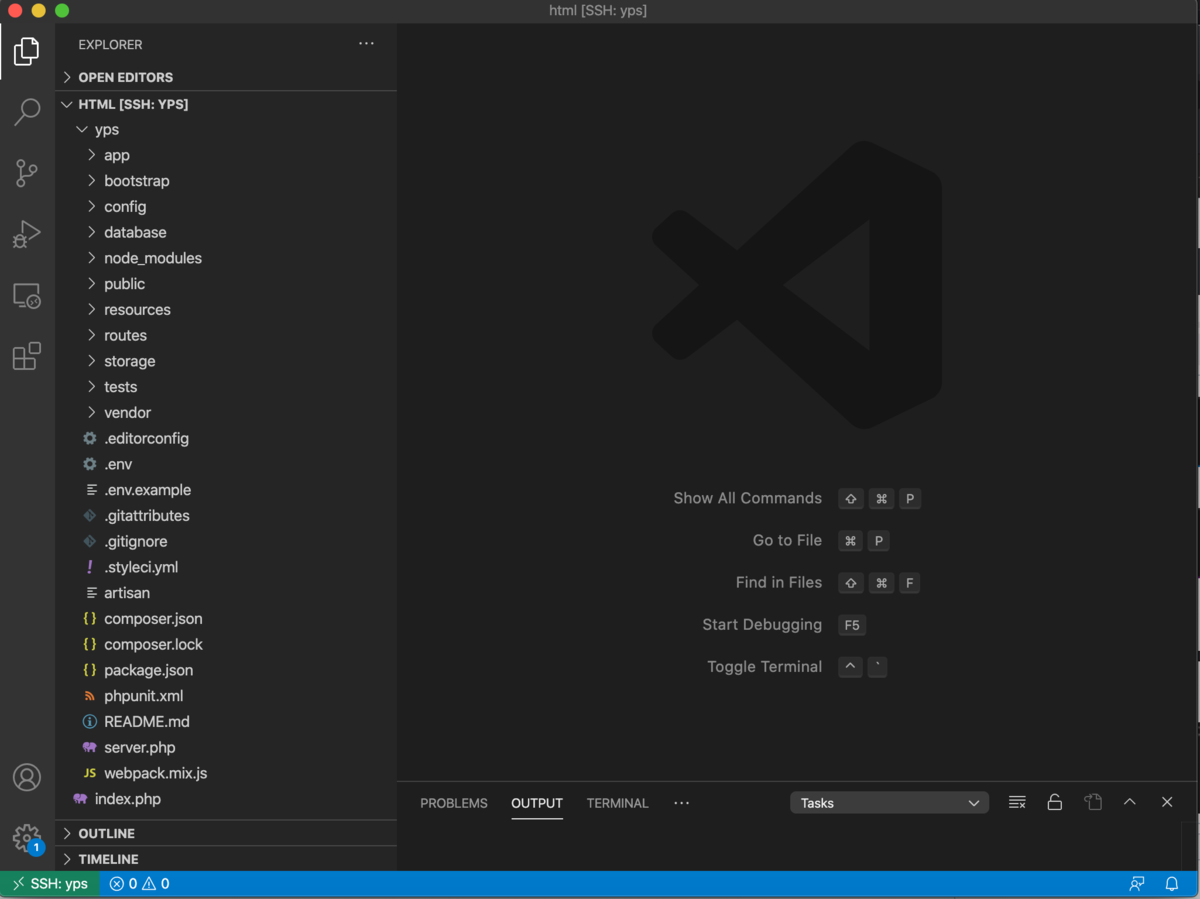1200x899 pixels.
Task: Click the Open Log File icon
Action: [1093, 802]
